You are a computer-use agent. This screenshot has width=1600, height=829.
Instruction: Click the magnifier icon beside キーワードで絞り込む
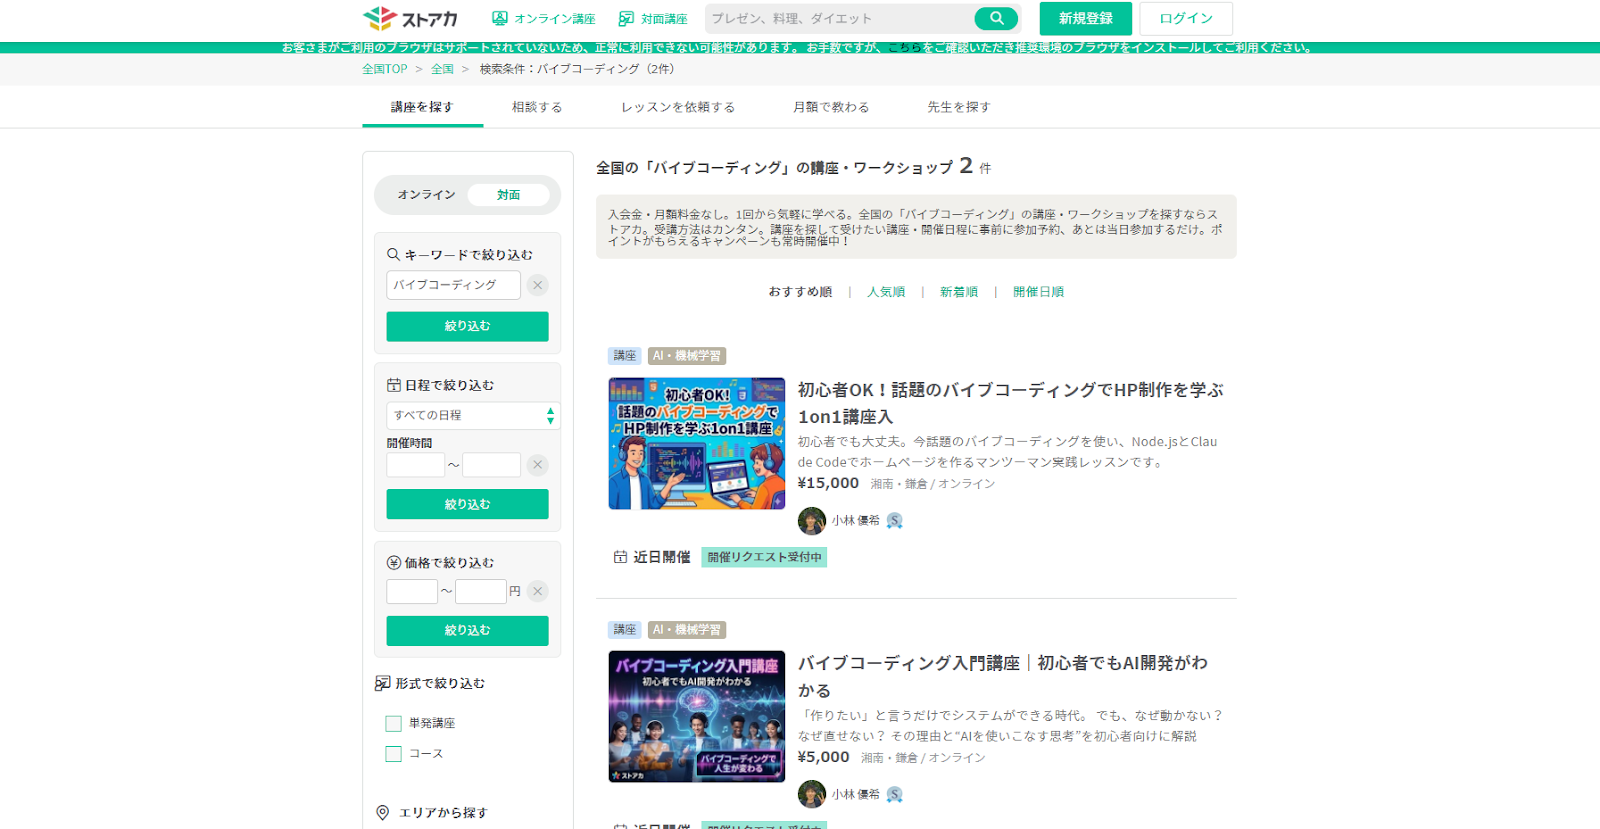click(394, 255)
